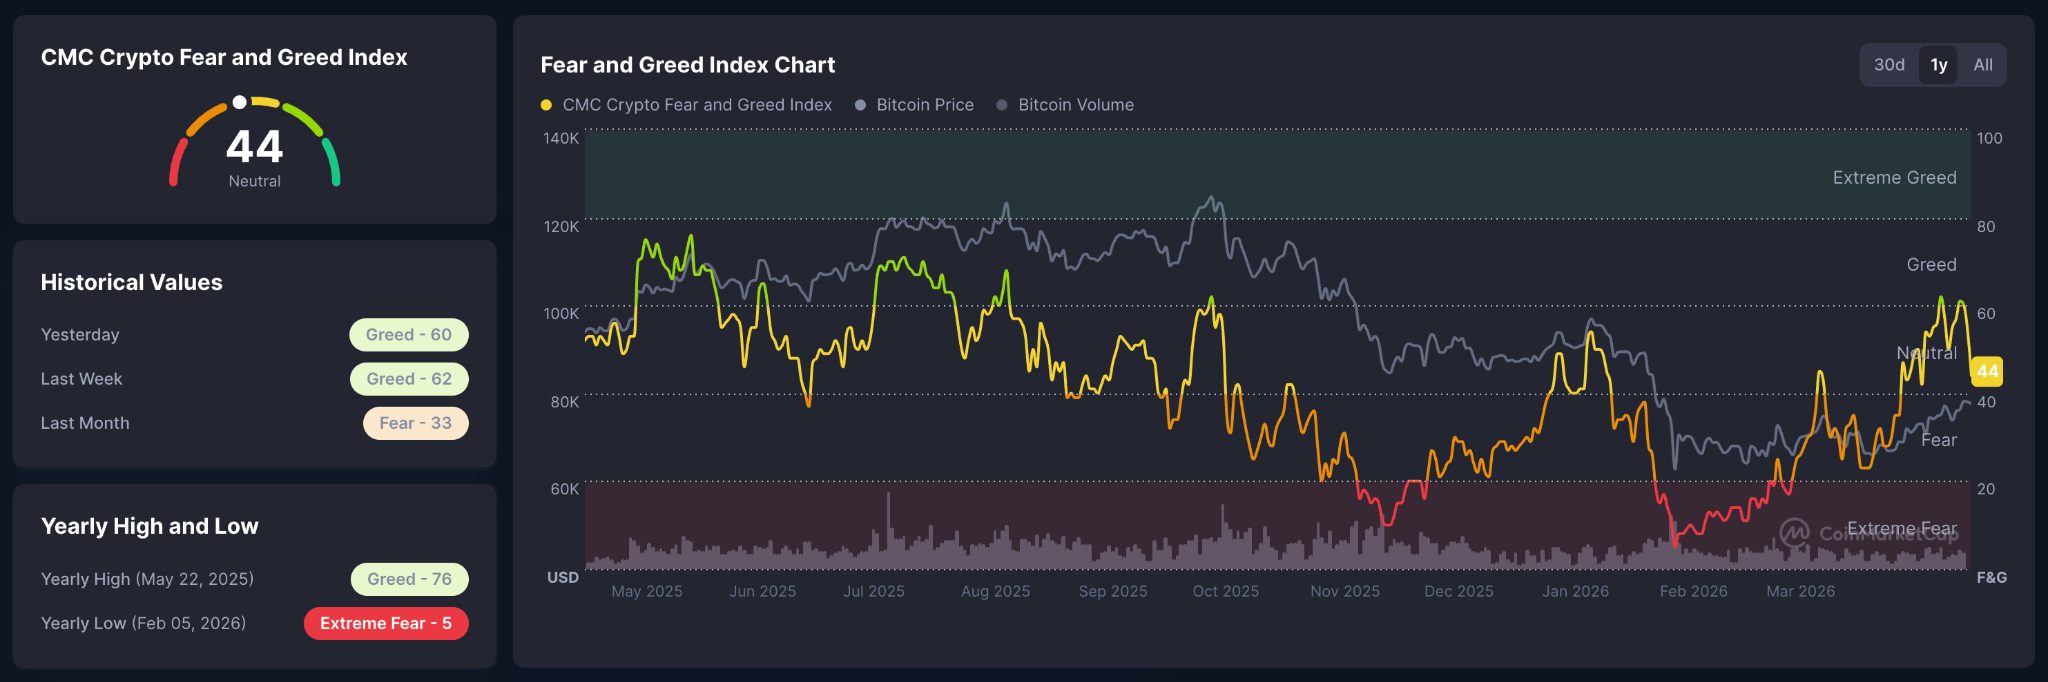
Task: Click Yearly Low (Feb 05, 2026) text
Action: coord(143,623)
